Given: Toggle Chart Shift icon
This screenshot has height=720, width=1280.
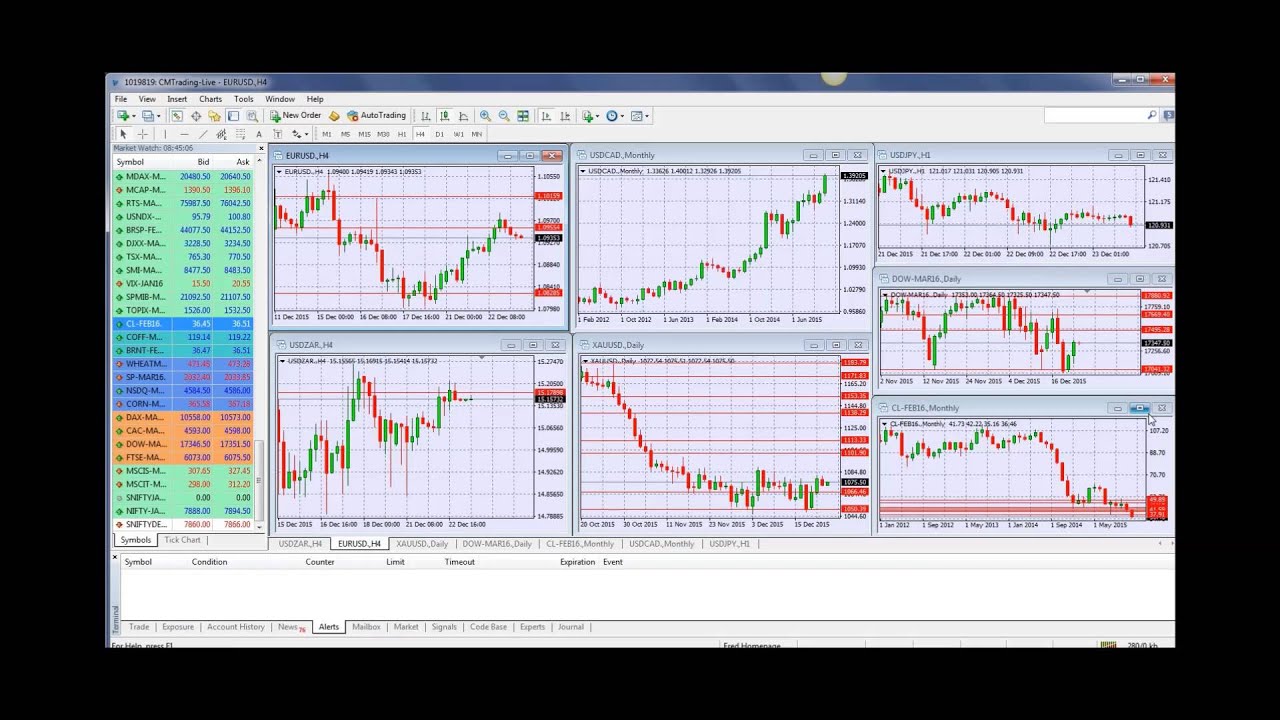Looking at the screenshot, I should click(565, 116).
